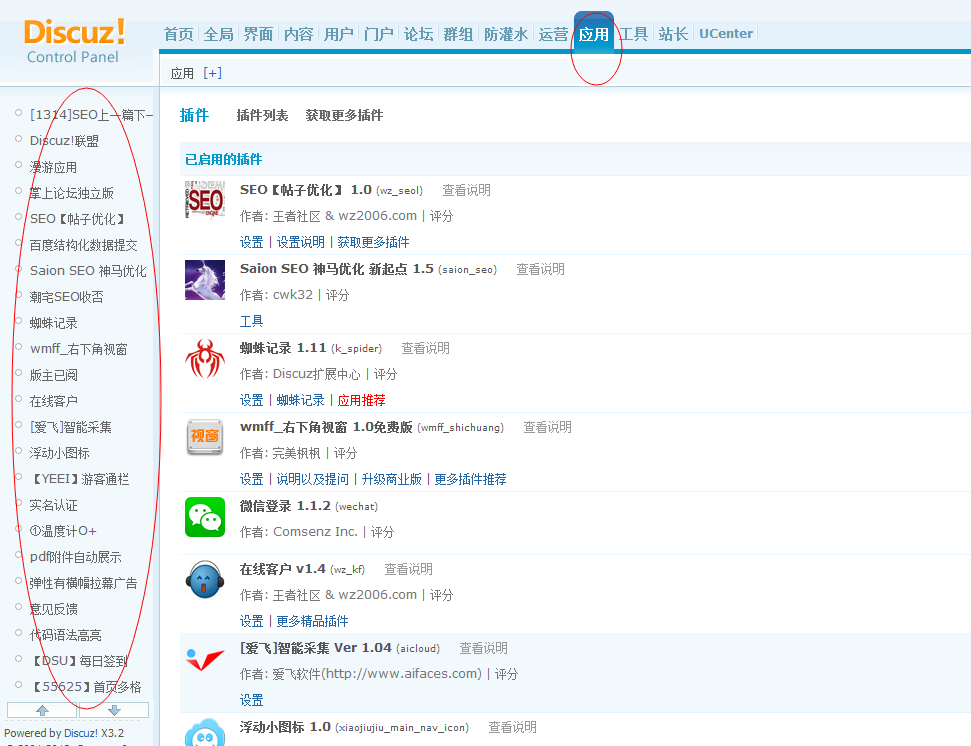This screenshot has width=971, height=746.
Task: Click 设置 under 爱飞智能采集 plugin
Action: tap(251, 700)
